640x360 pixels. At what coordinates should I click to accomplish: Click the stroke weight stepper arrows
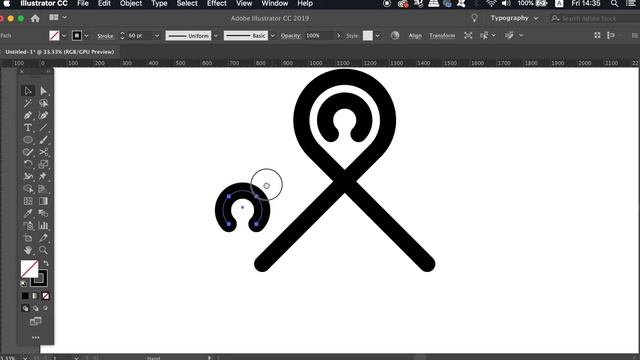click(x=122, y=36)
